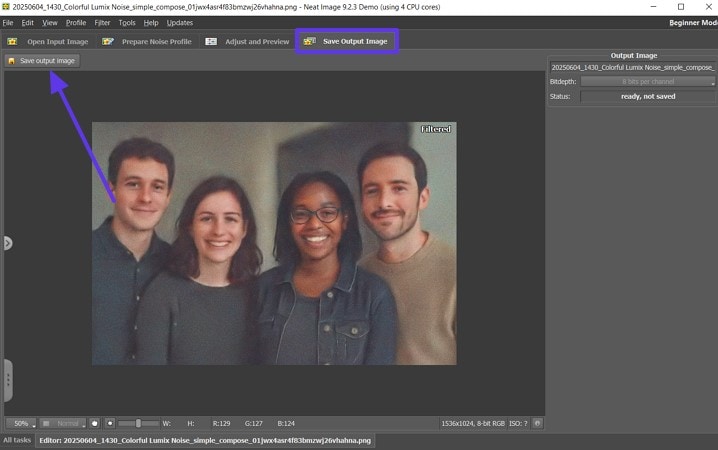
Task: Click Save Output Image tab icon
Action: tap(310, 41)
